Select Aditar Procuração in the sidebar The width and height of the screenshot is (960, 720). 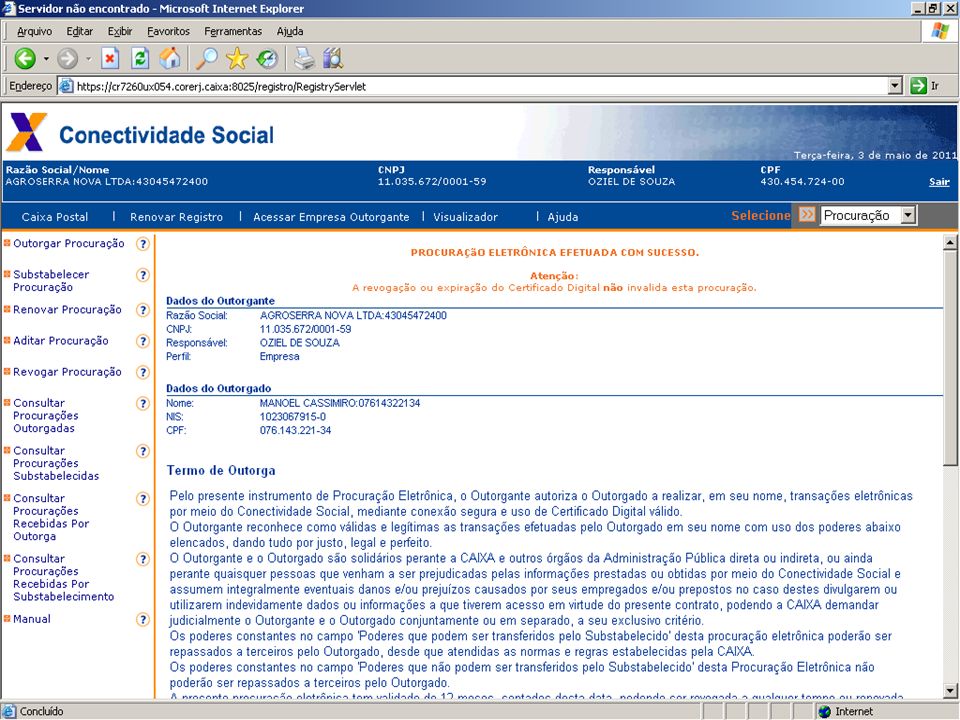(61, 340)
